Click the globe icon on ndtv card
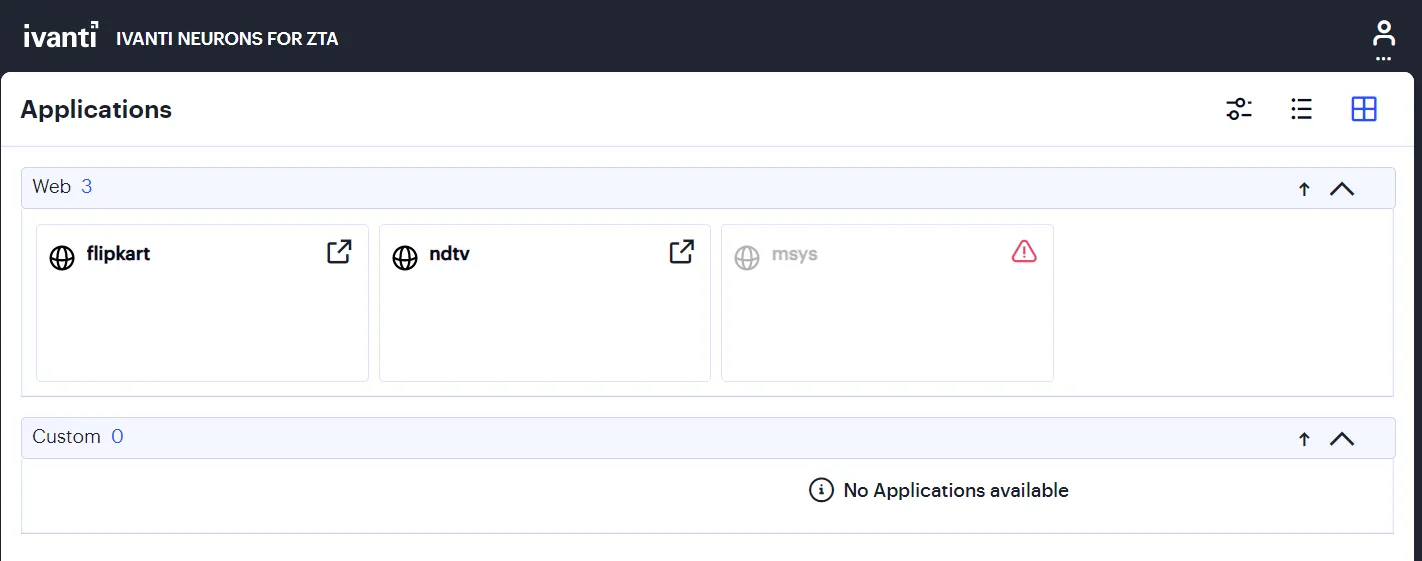This screenshot has height=561, width=1422. pos(405,259)
